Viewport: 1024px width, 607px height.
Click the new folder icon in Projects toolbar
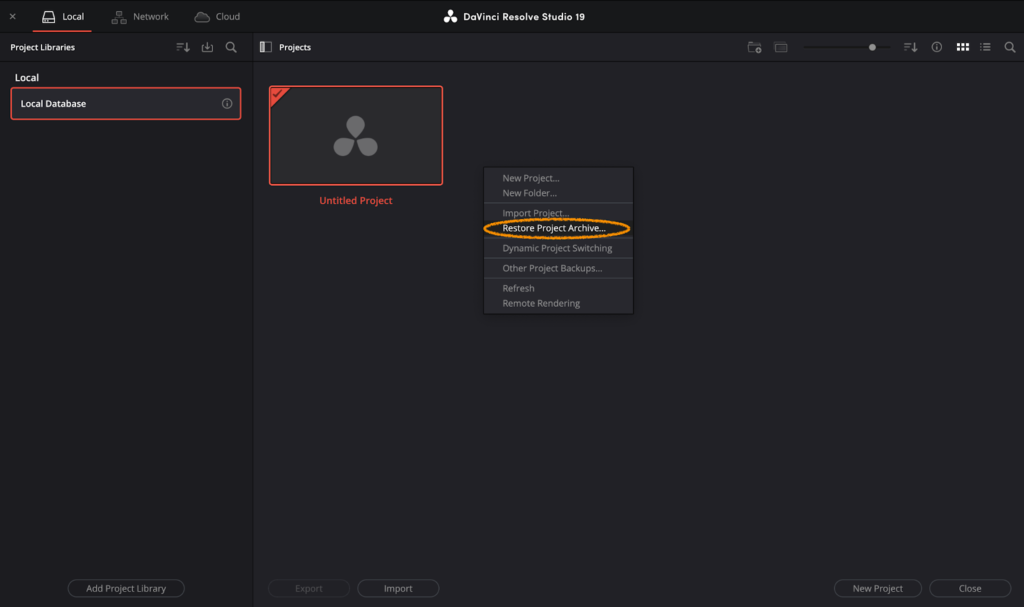coord(755,47)
